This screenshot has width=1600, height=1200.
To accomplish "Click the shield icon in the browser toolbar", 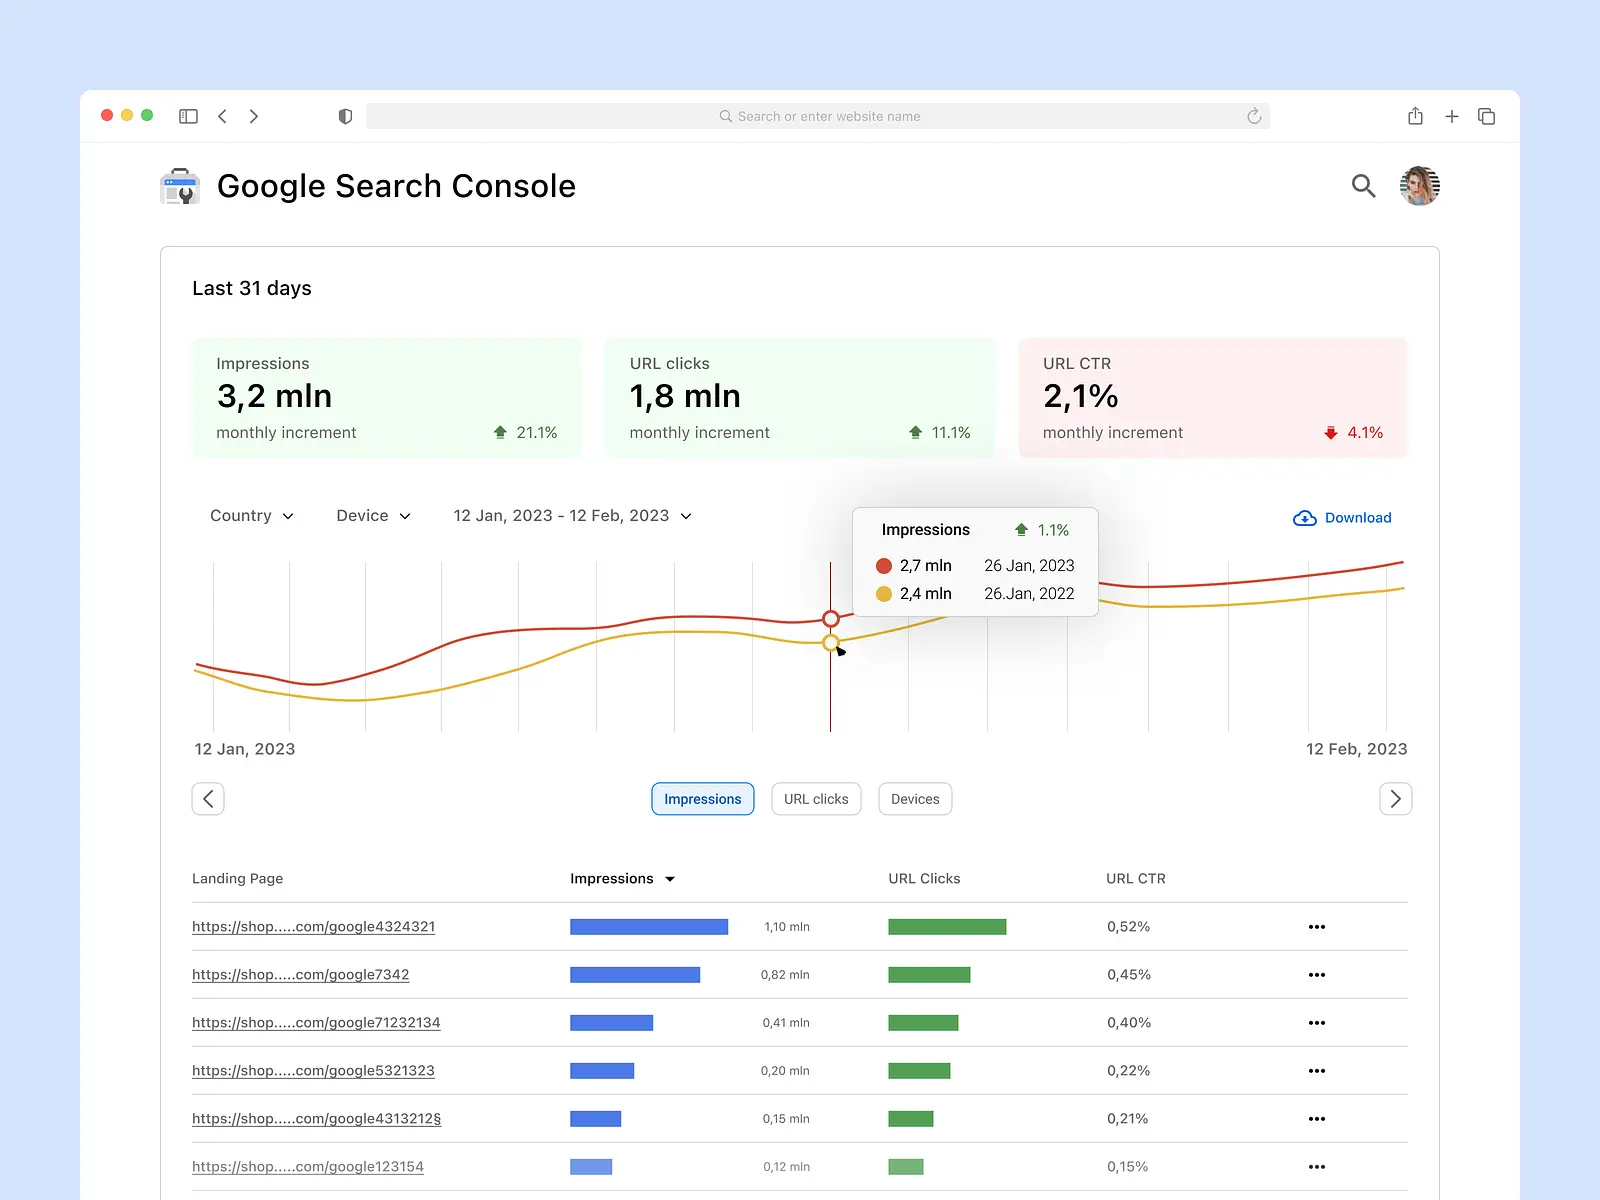I will coord(345,116).
